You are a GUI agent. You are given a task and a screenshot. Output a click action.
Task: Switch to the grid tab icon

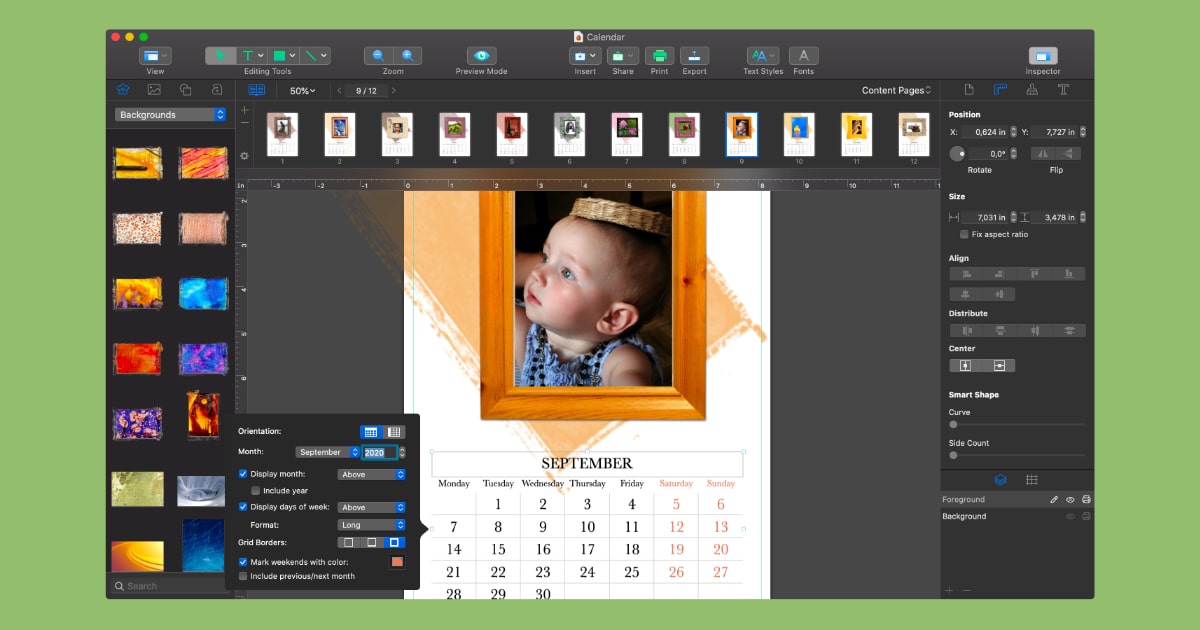tap(1032, 480)
